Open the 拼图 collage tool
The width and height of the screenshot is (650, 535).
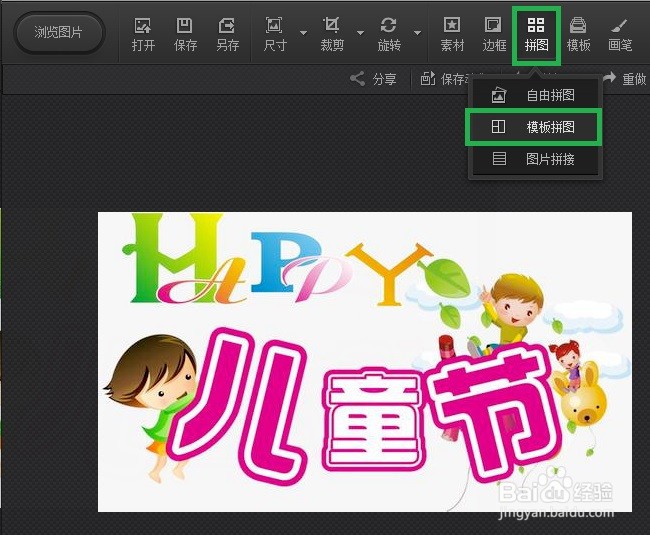(536, 36)
